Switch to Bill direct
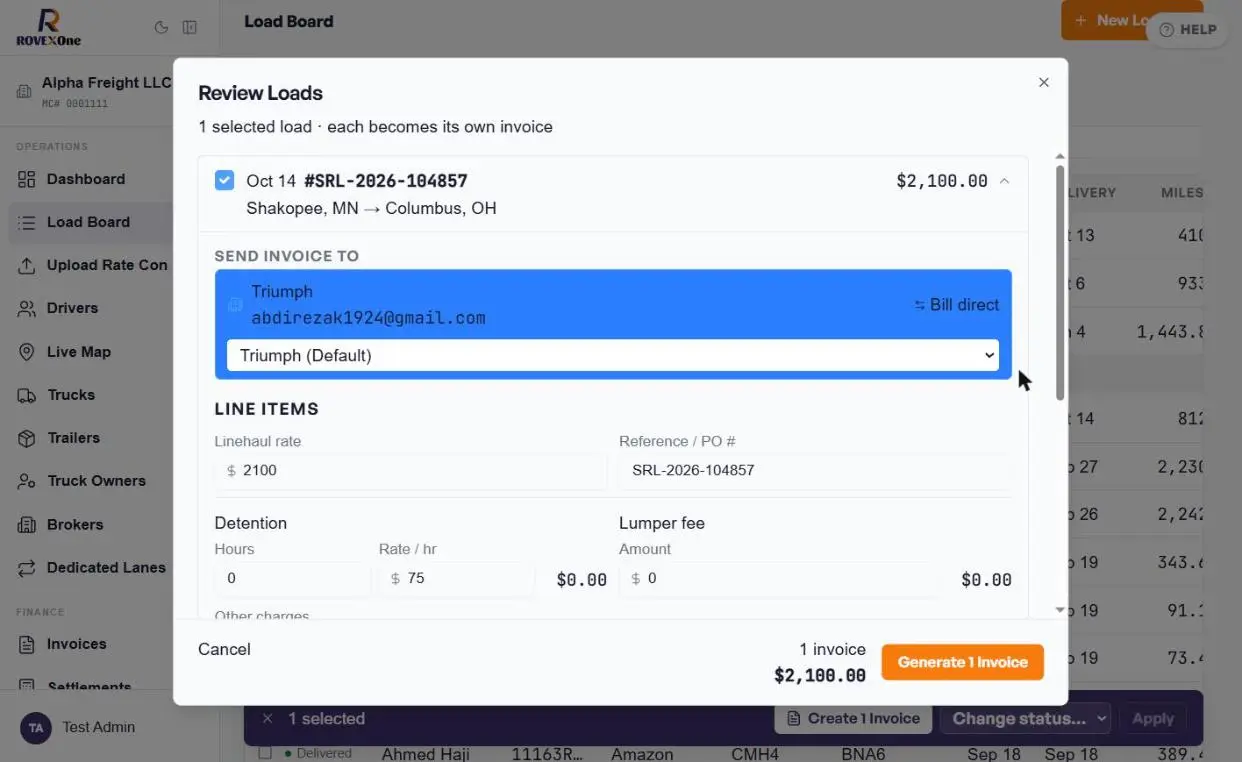 coord(956,305)
